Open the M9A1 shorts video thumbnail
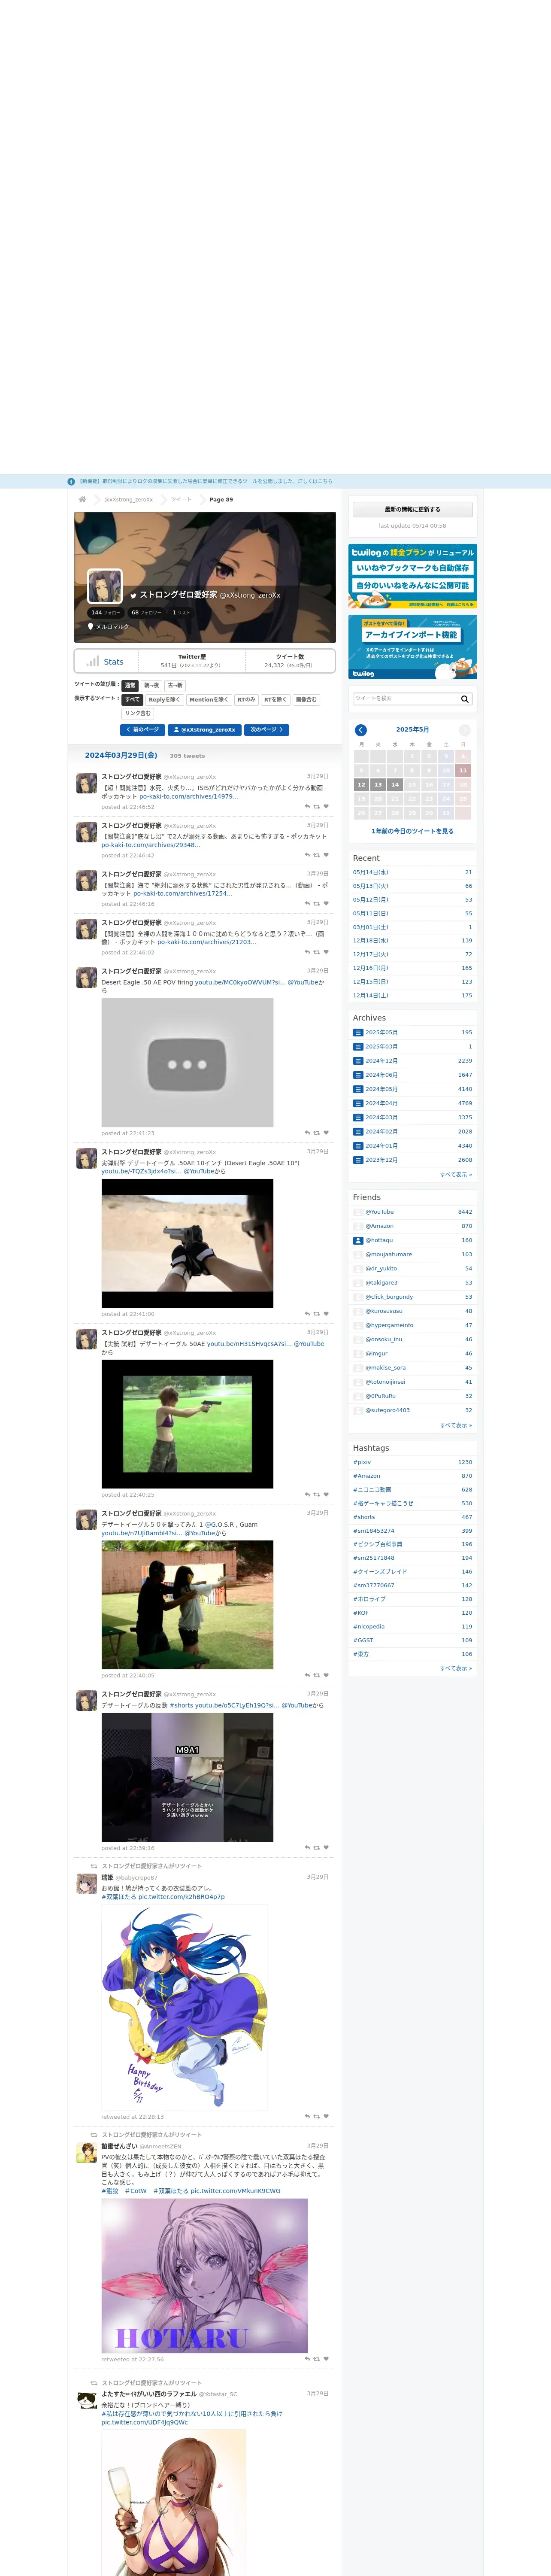 [187, 1777]
